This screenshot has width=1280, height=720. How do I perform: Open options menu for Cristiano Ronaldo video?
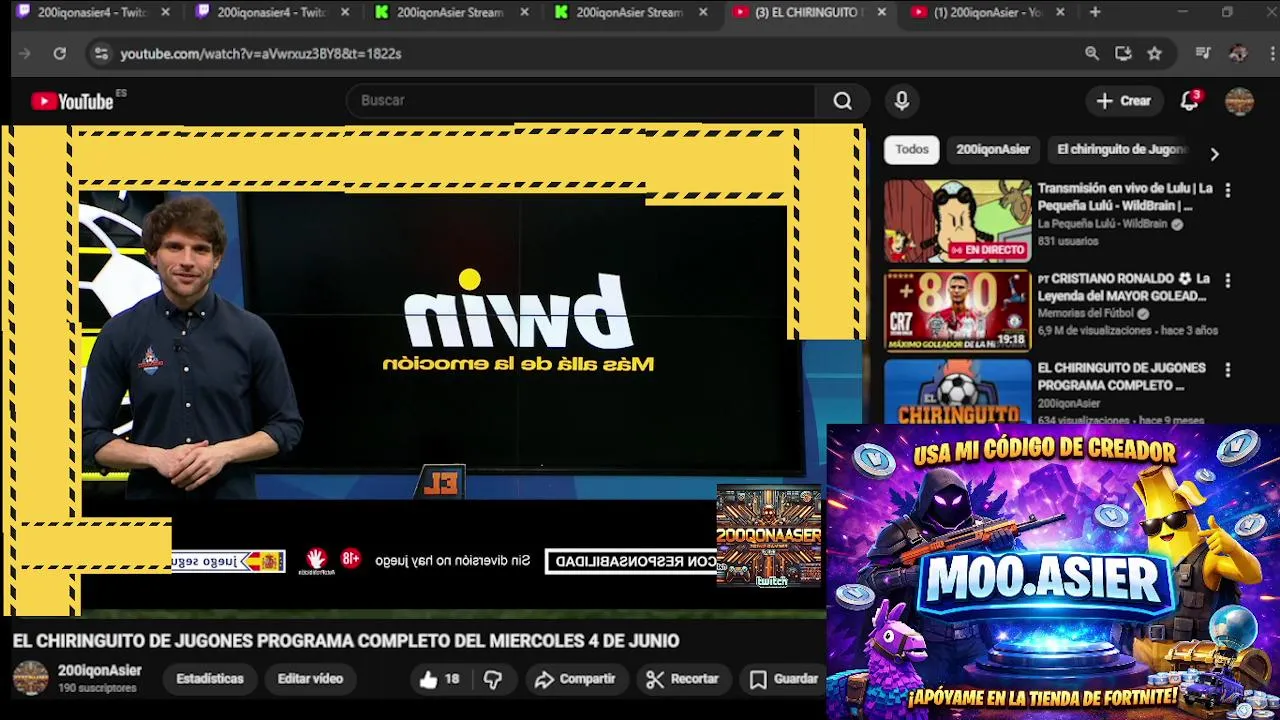(1228, 280)
